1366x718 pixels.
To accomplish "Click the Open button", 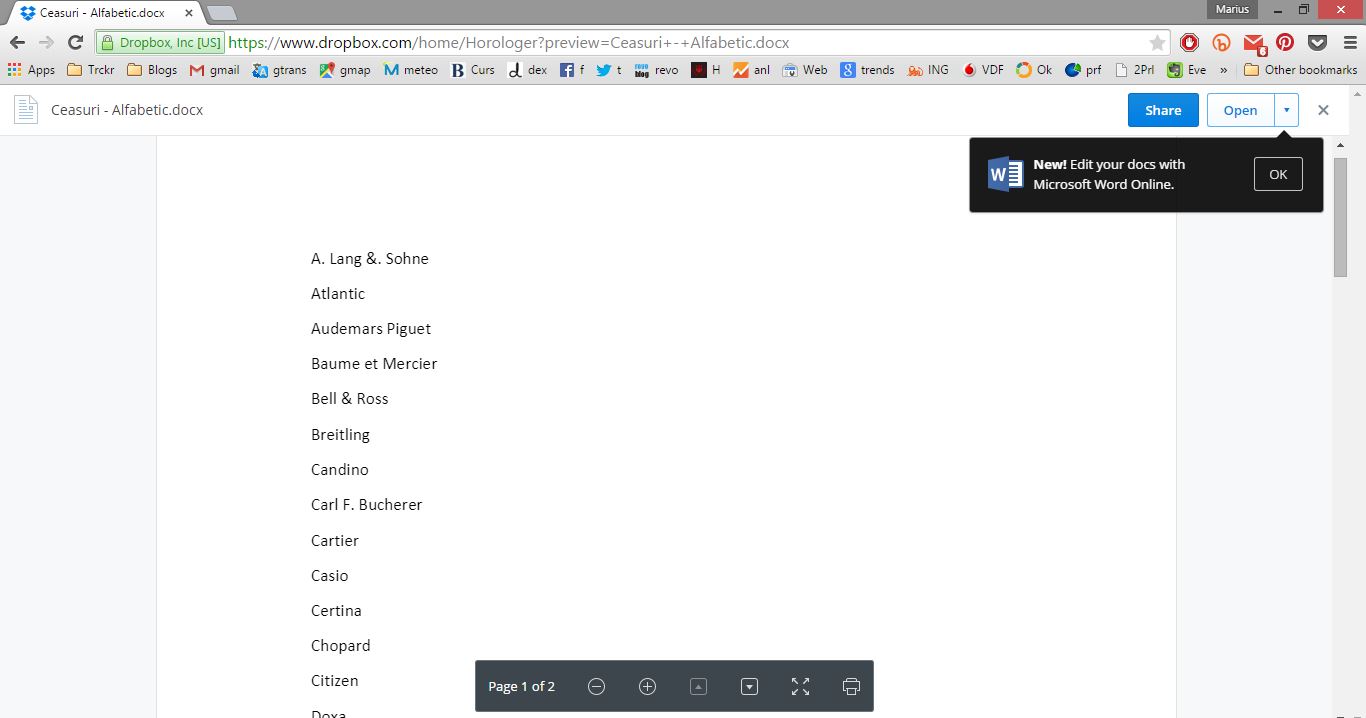I will (1240, 110).
